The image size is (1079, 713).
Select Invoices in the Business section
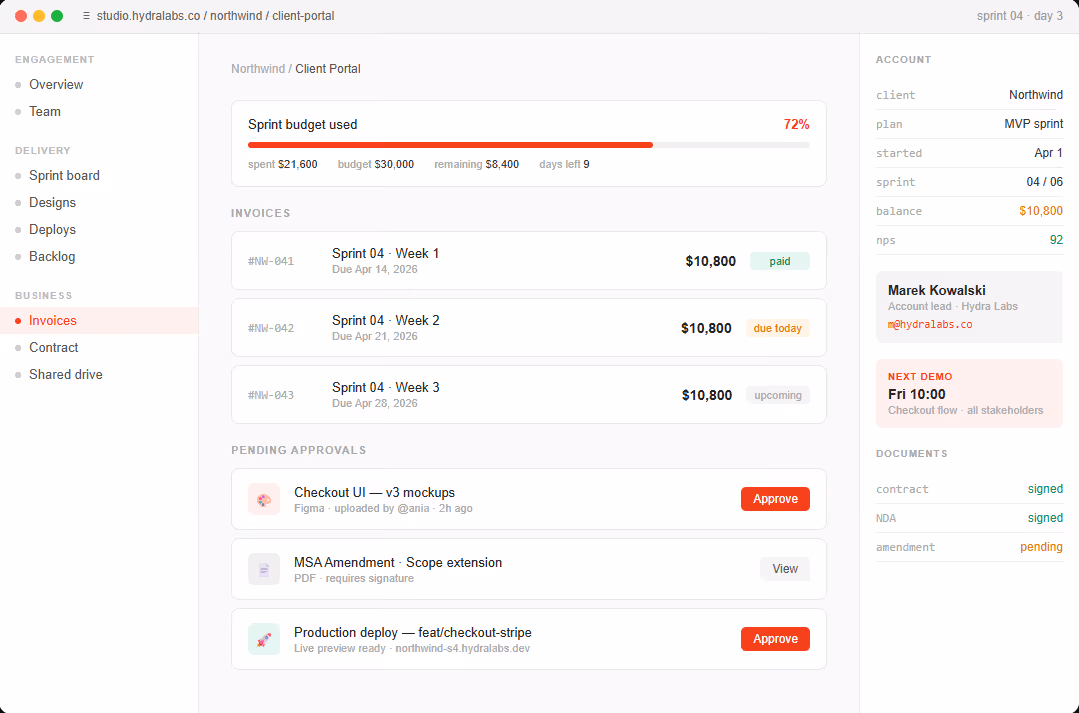(99, 321)
